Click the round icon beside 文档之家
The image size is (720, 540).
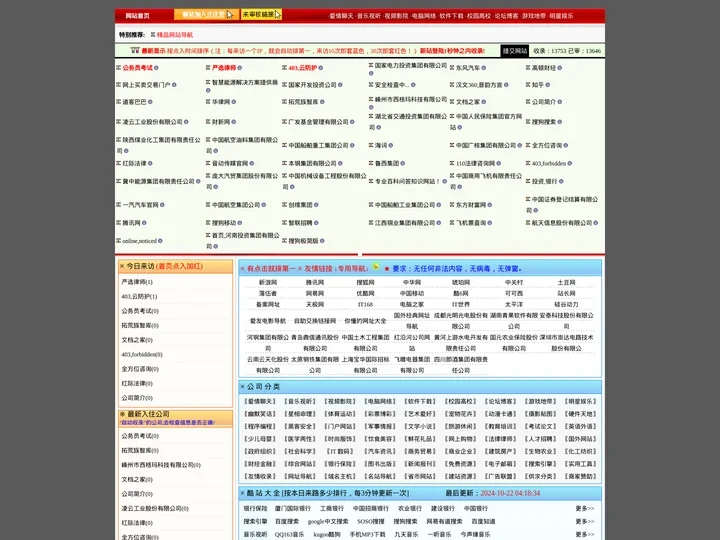click(x=484, y=102)
